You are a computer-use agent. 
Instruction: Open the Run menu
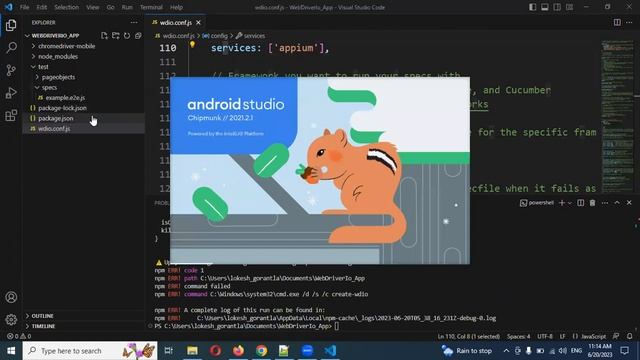[x=127, y=7]
